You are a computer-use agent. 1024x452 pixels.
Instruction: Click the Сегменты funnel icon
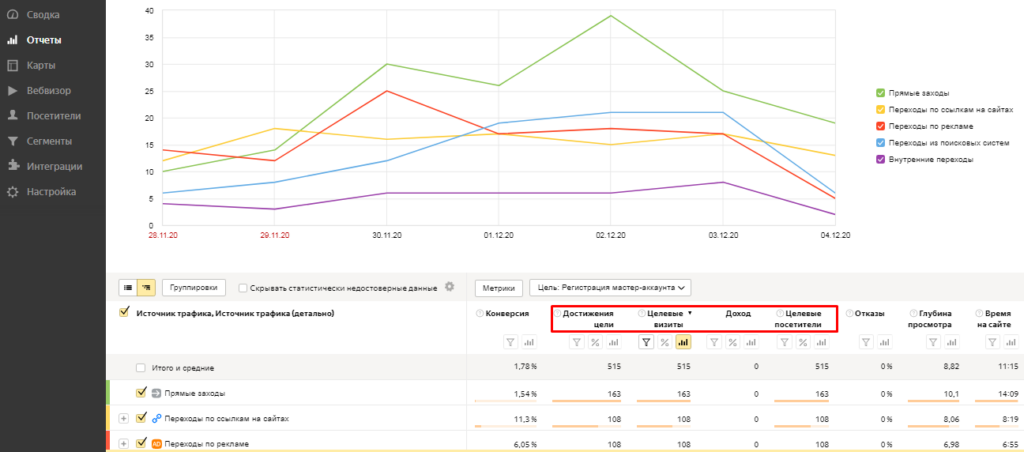pyautogui.click(x=12, y=141)
